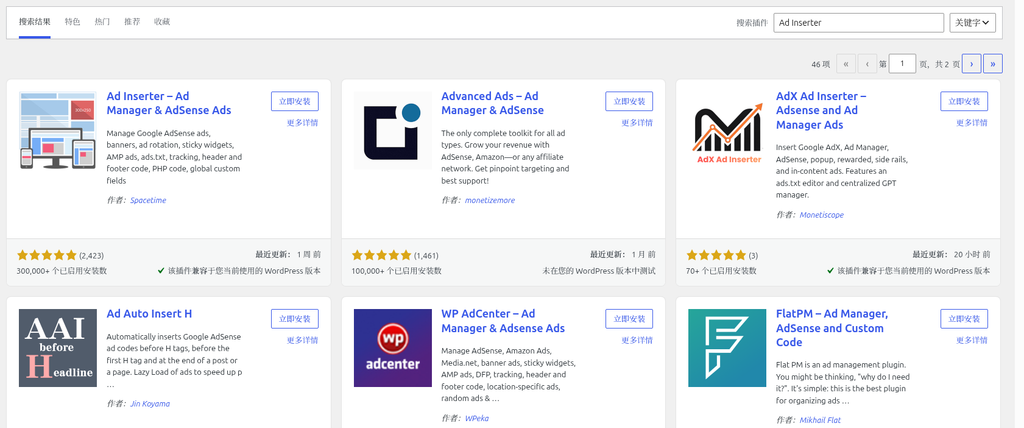Viewport: 1024px width, 428px height.
Task: Install the FlatPM plugin
Action: click(964, 319)
